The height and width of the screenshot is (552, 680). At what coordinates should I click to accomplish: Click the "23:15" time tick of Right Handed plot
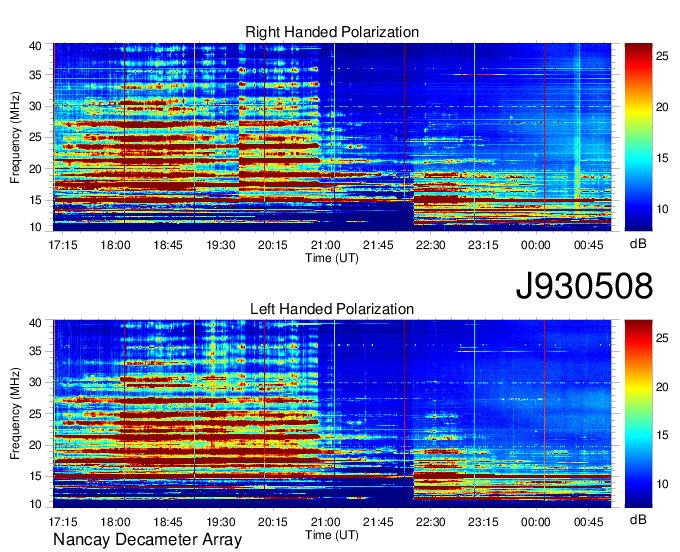[x=483, y=245]
